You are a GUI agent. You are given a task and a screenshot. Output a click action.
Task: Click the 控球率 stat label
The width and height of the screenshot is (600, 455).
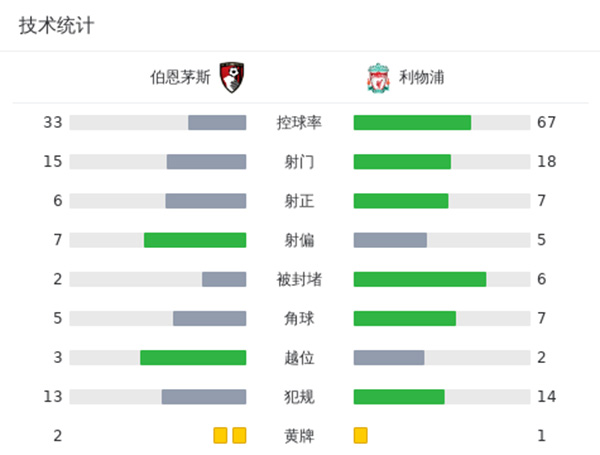[x=299, y=123]
